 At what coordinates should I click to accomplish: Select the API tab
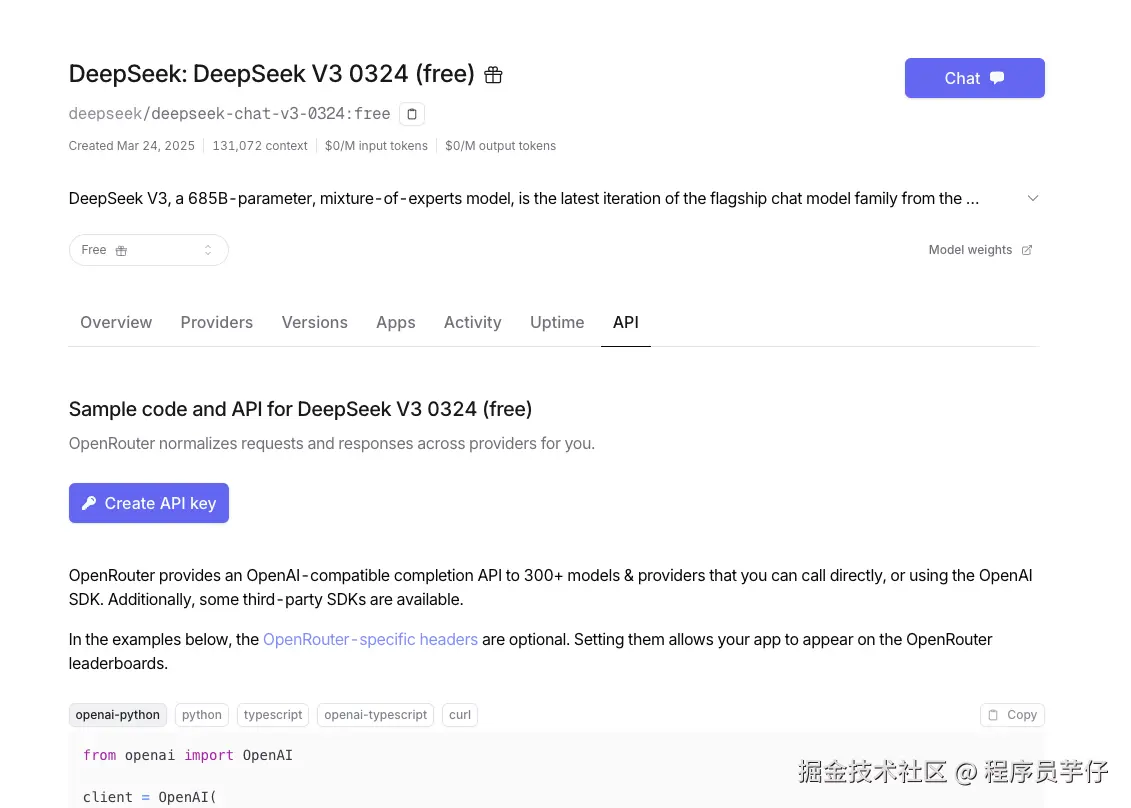625,322
